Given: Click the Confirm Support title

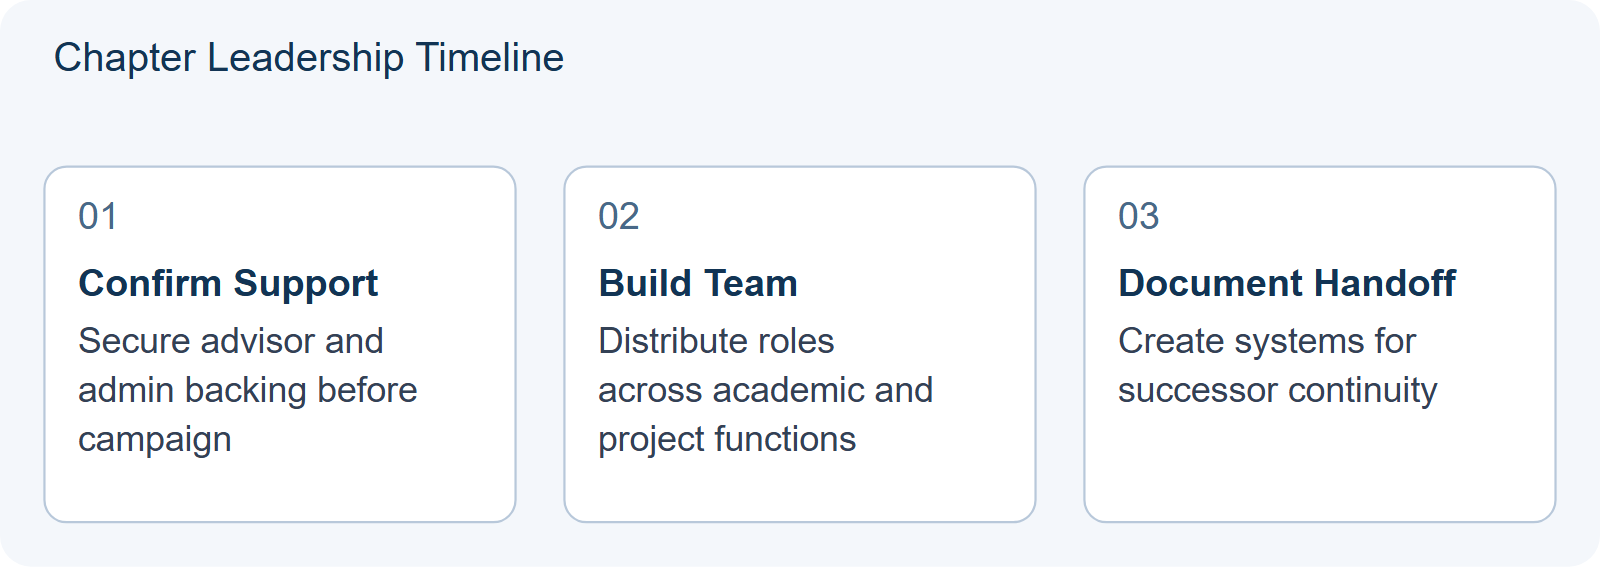Looking at the screenshot, I should [x=228, y=284].
